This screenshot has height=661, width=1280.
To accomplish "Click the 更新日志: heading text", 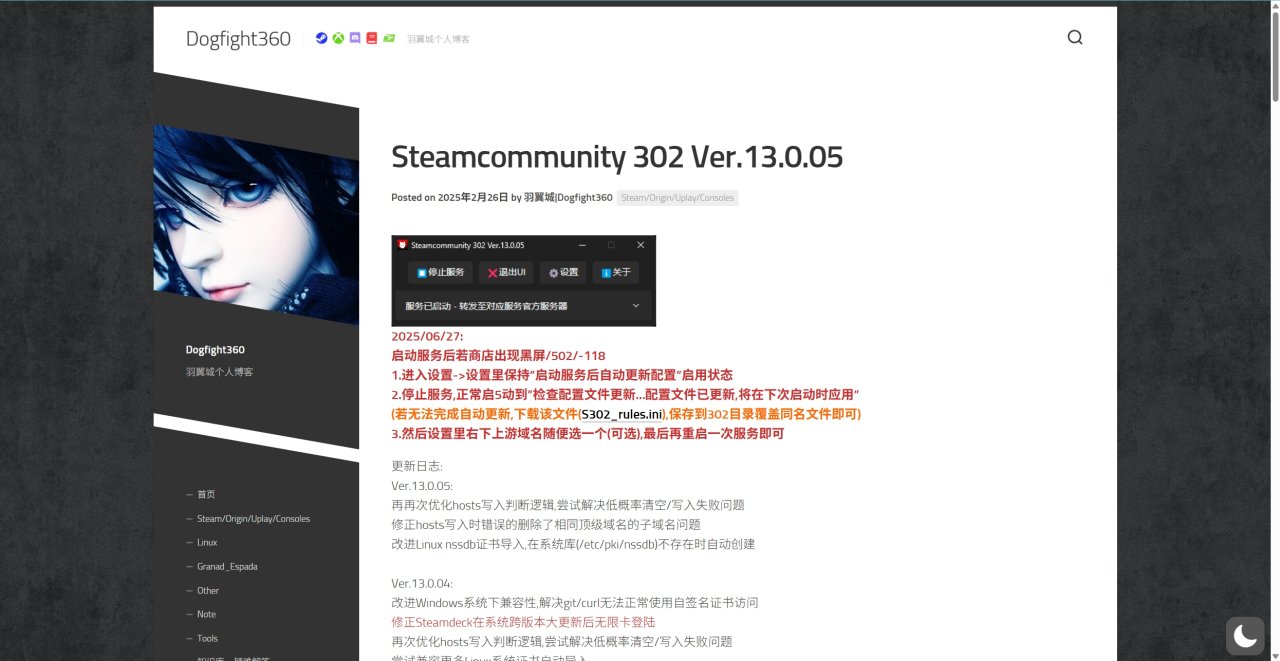I will point(417,466).
